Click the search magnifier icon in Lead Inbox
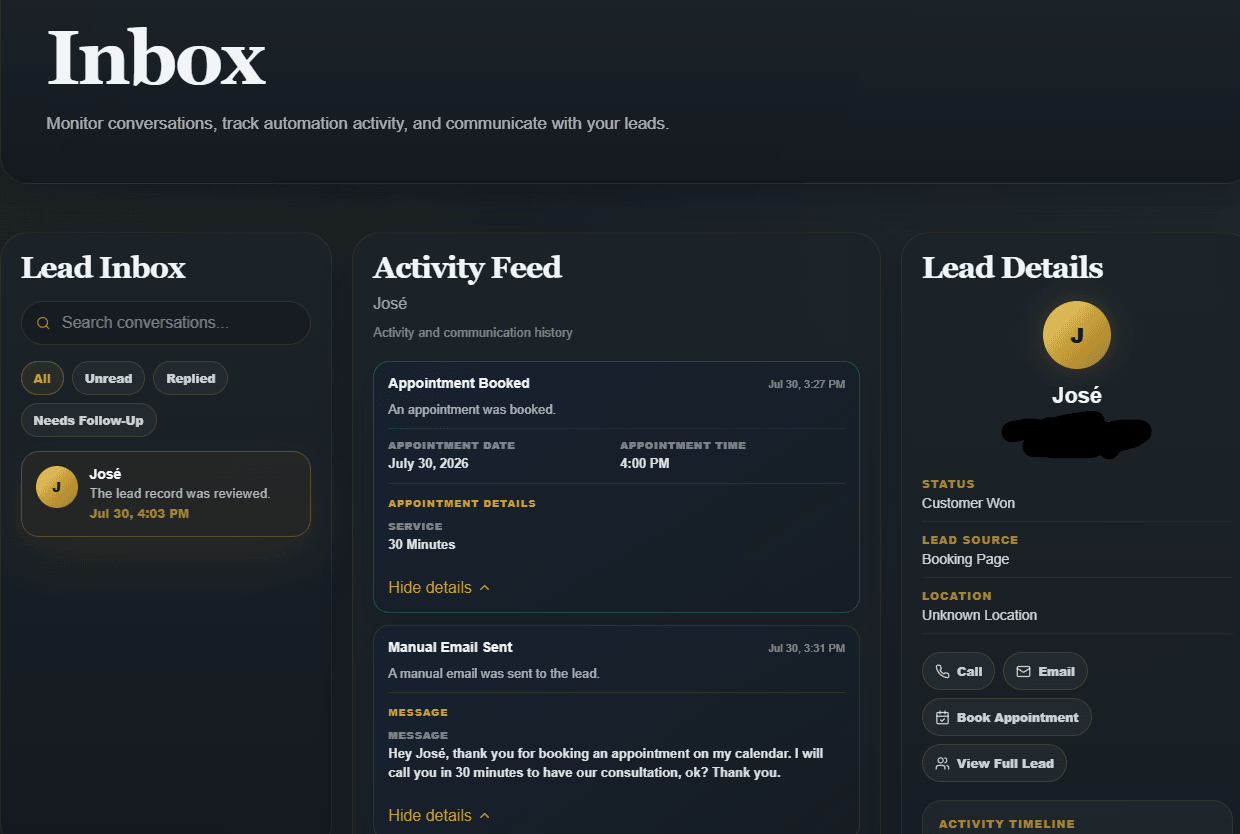The width and height of the screenshot is (1240, 834). point(43,323)
